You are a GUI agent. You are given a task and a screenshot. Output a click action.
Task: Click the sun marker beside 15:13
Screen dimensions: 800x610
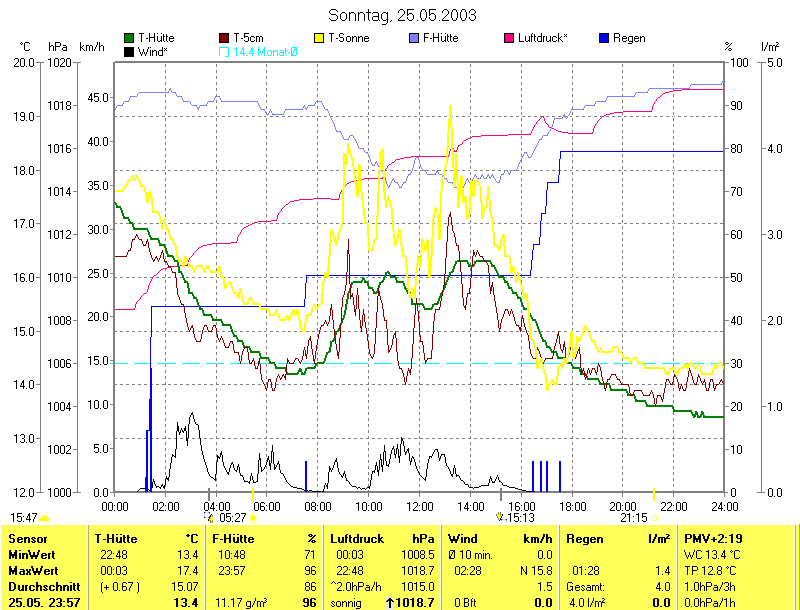500,518
